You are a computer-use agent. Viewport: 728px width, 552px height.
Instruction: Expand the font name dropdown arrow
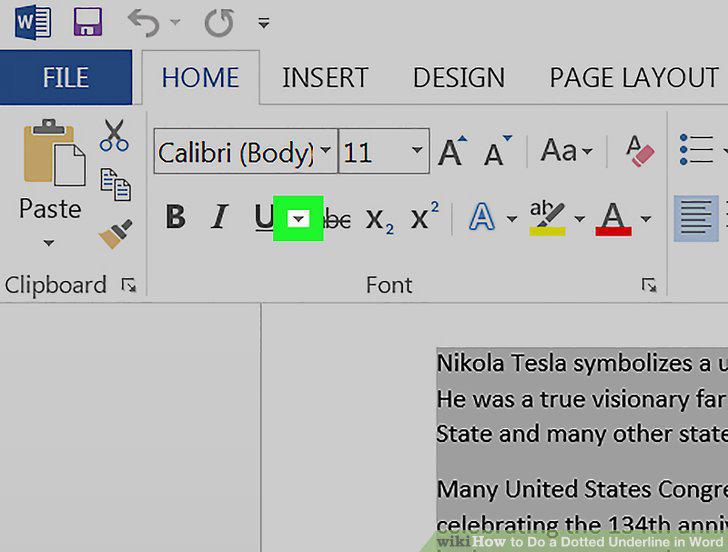click(326, 150)
